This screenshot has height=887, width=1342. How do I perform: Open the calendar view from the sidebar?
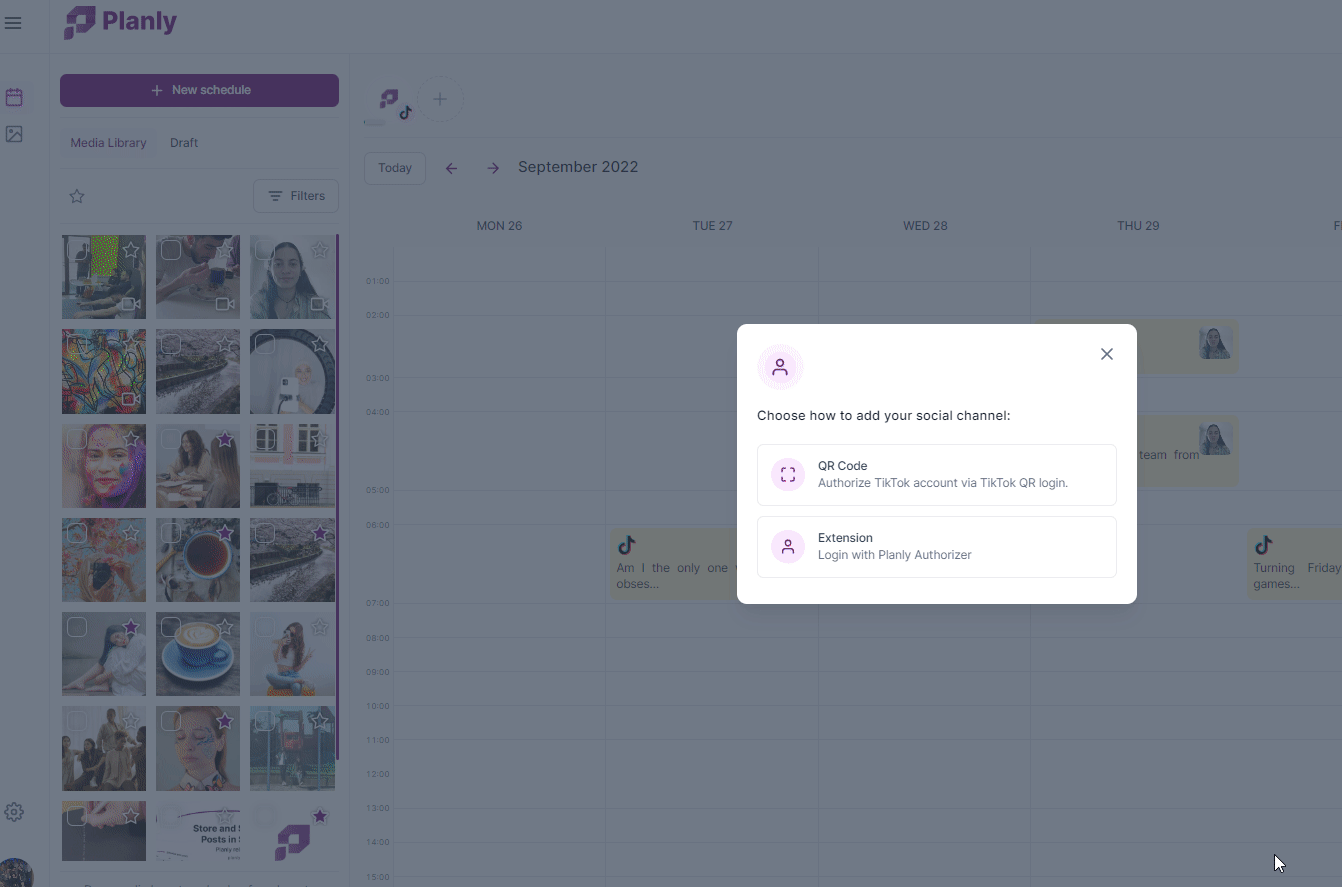click(14, 97)
